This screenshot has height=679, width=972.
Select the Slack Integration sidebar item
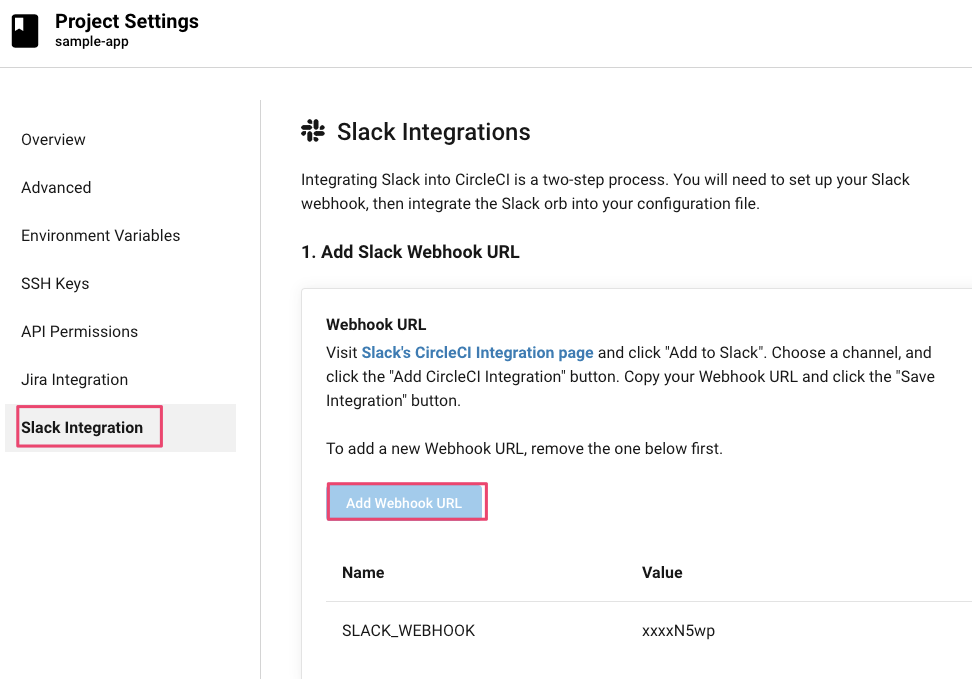(x=82, y=428)
